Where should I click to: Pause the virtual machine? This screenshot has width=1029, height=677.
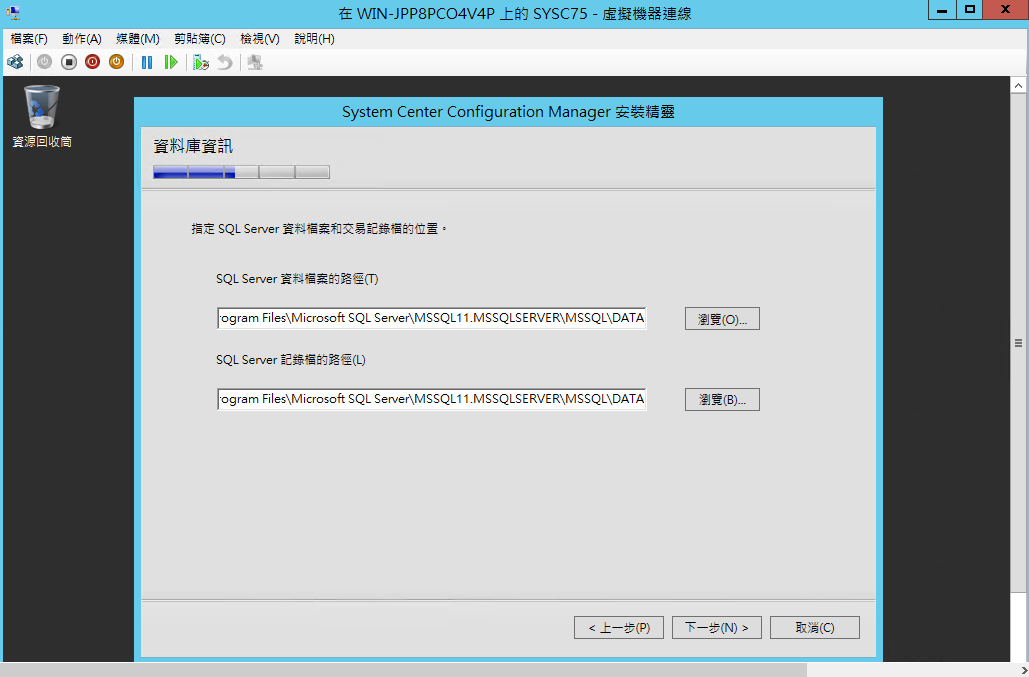pyautogui.click(x=147, y=62)
